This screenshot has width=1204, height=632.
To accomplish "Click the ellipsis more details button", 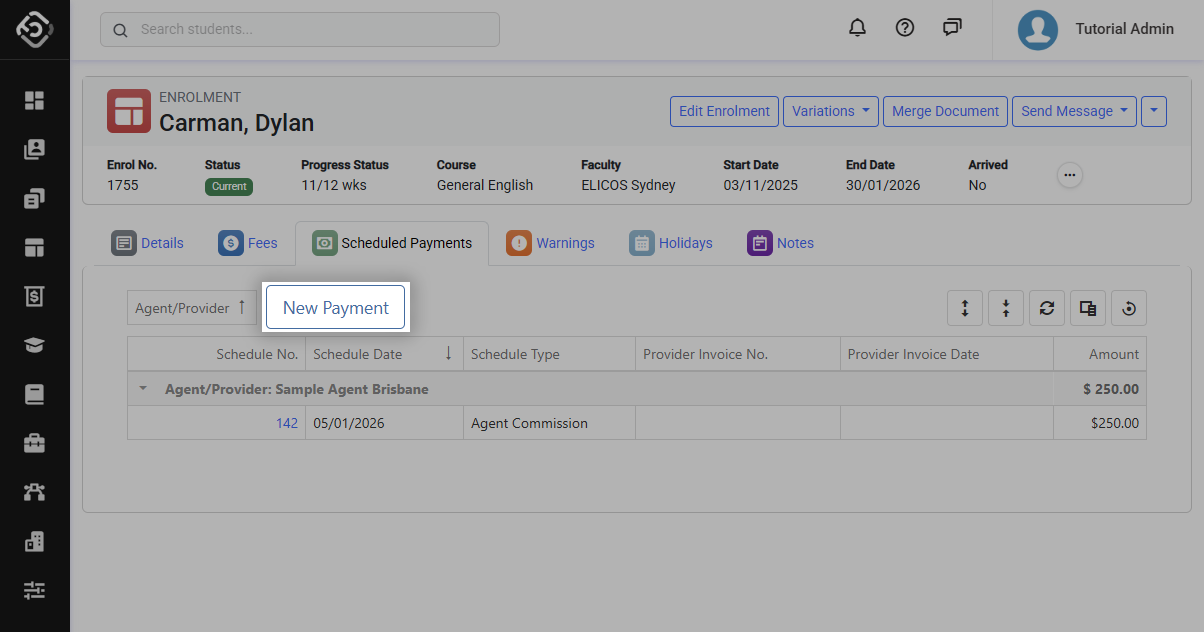I will 1070,175.
